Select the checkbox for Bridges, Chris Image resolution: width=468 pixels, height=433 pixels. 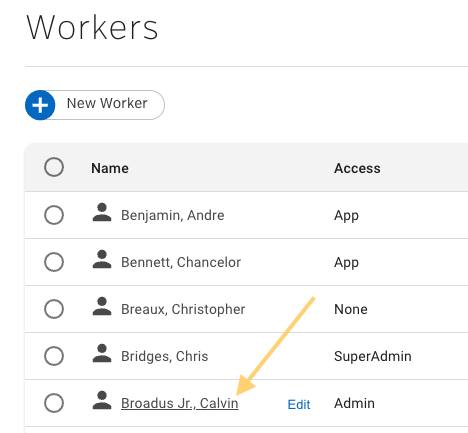(54, 356)
